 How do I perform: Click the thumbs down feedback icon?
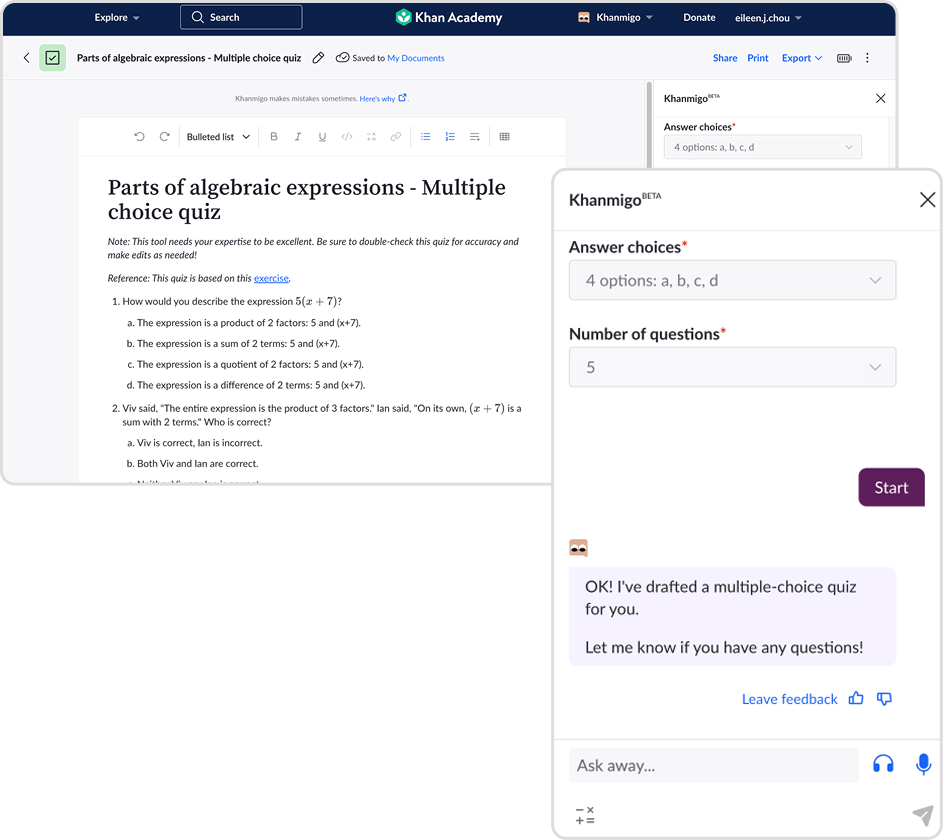click(884, 699)
